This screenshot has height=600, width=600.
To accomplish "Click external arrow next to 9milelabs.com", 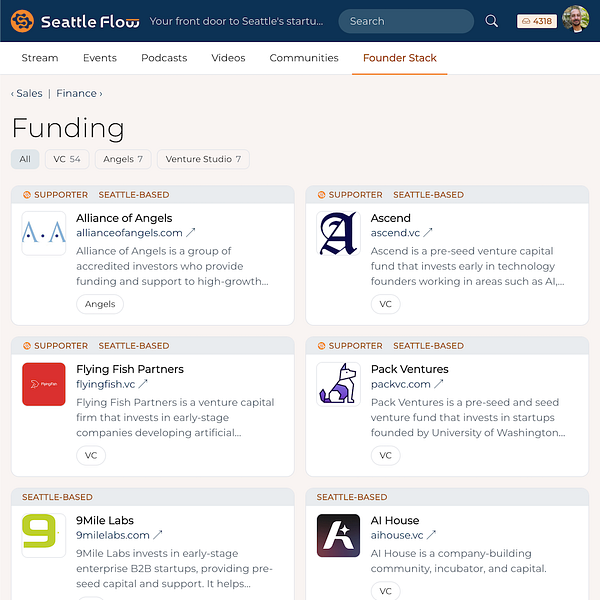I will (158, 535).
